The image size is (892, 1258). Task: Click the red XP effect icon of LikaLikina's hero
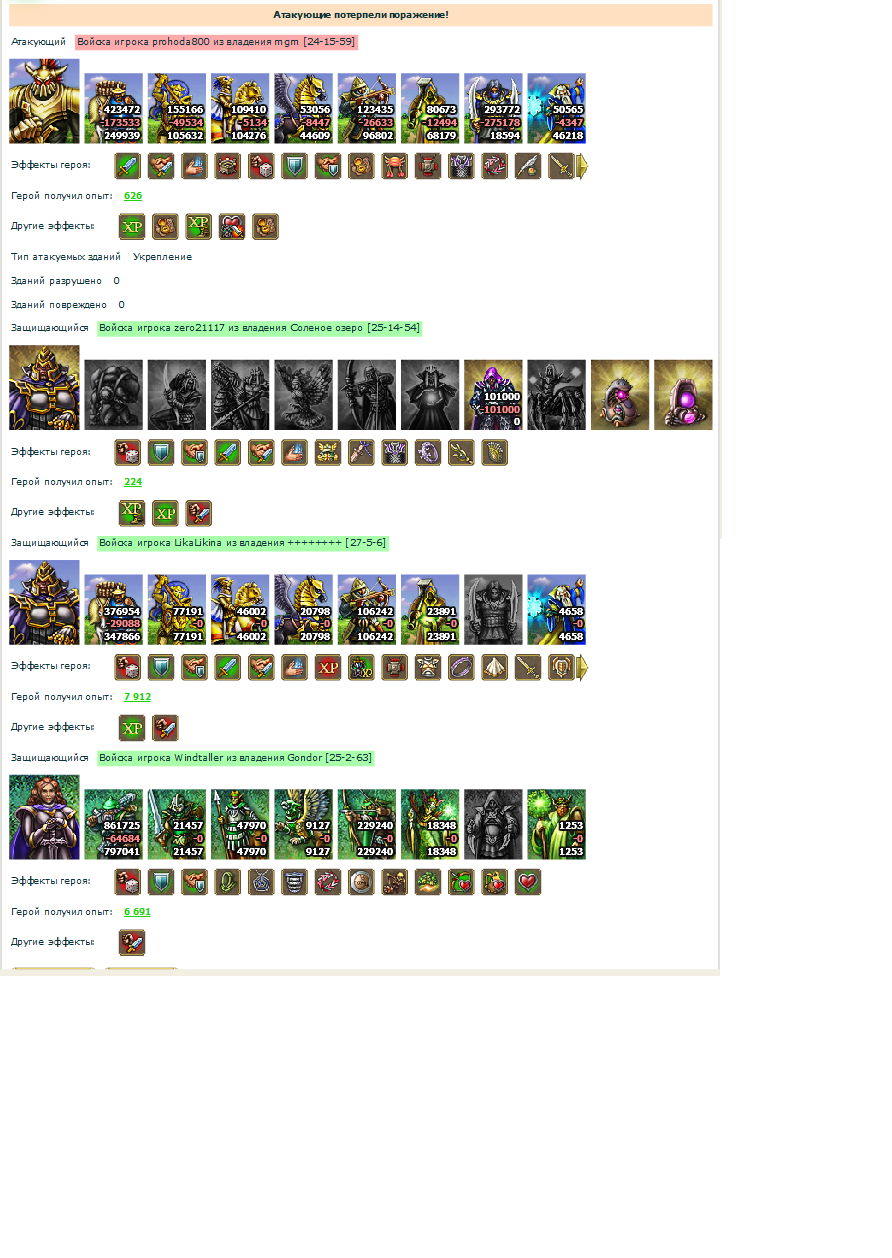click(x=328, y=667)
